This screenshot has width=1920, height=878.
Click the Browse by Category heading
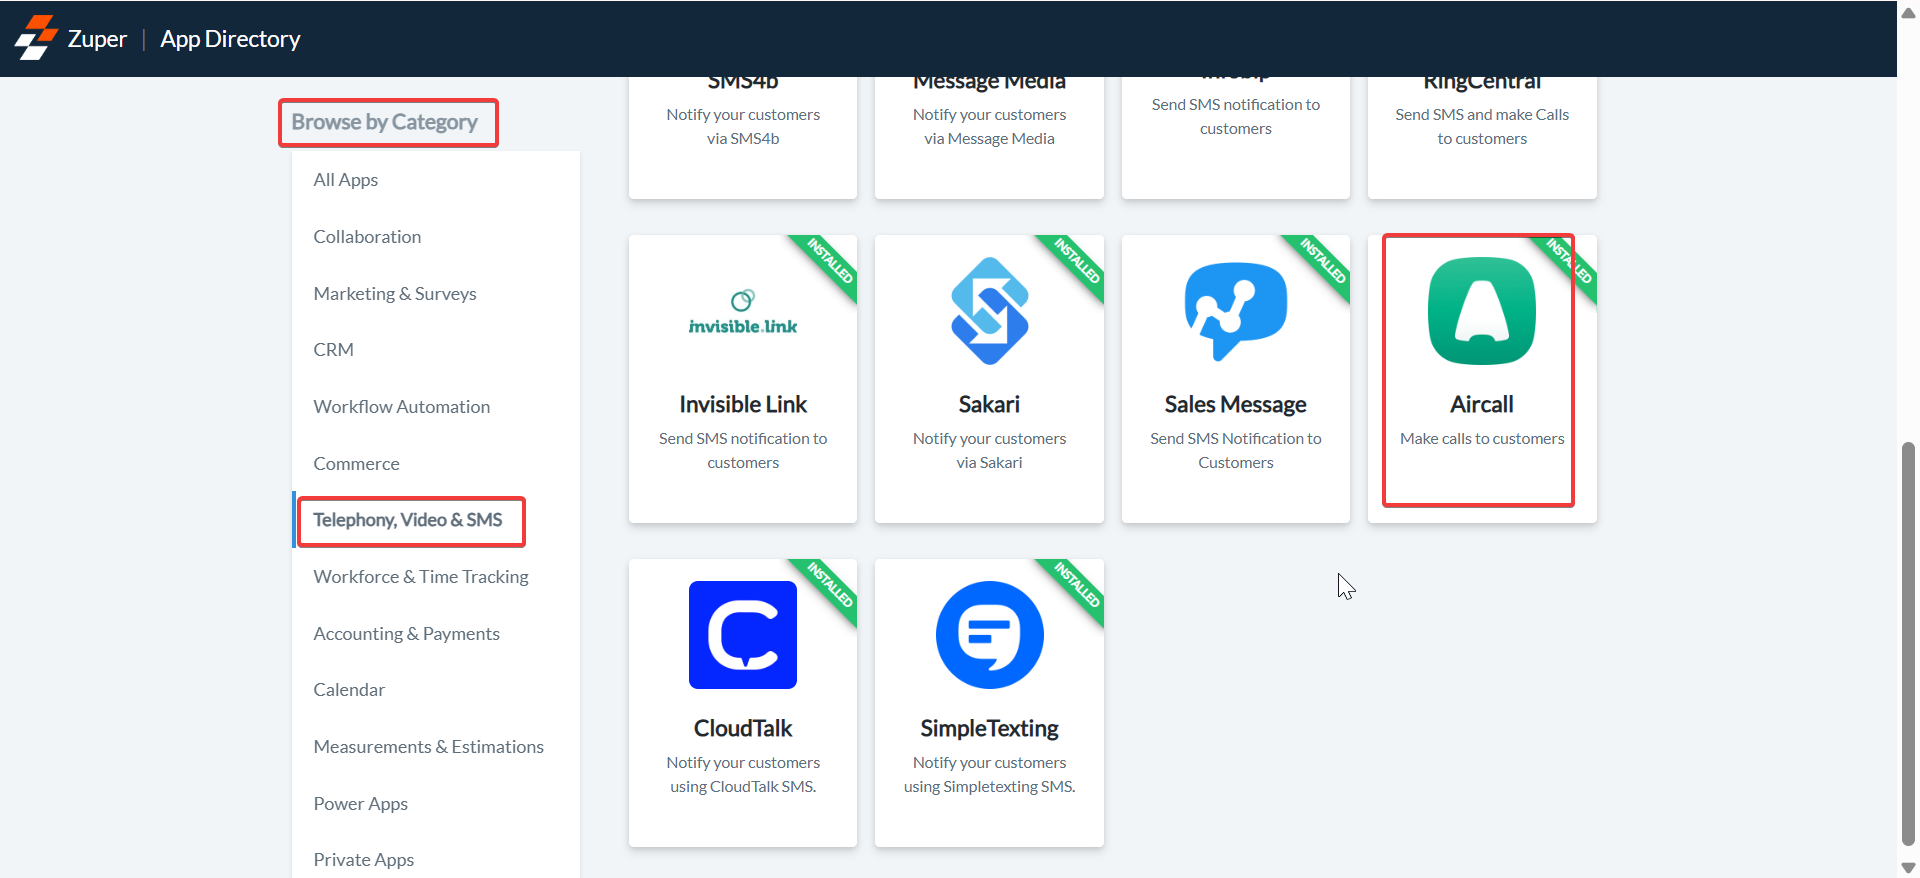coord(384,122)
